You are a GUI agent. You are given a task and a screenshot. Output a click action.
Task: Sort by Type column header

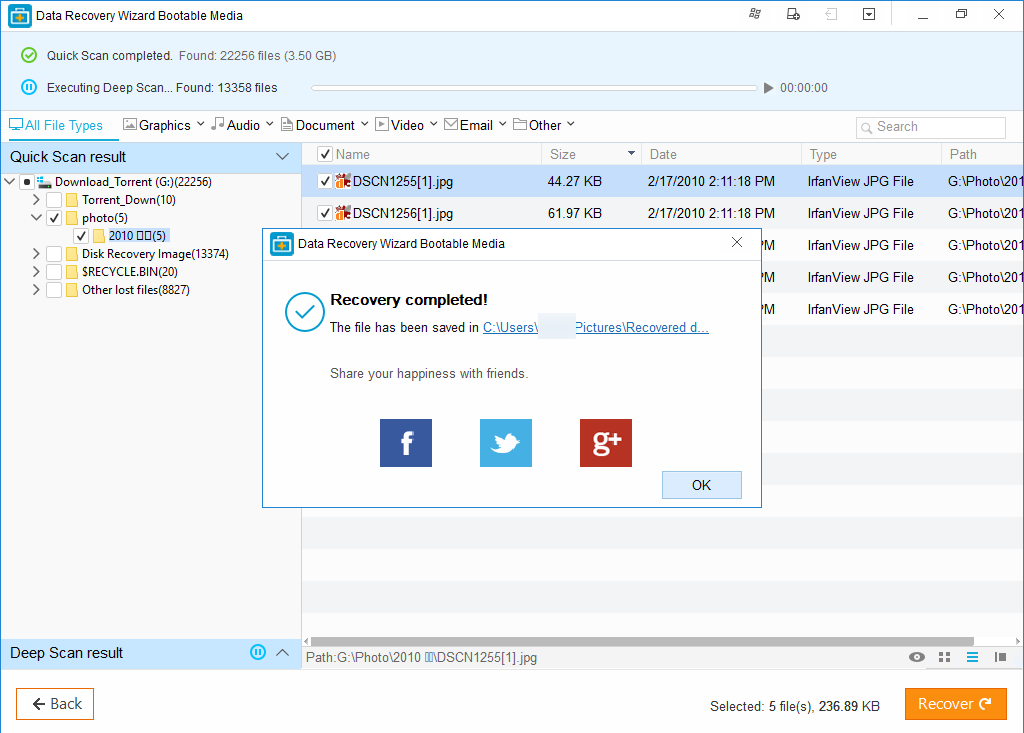(871, 154)
